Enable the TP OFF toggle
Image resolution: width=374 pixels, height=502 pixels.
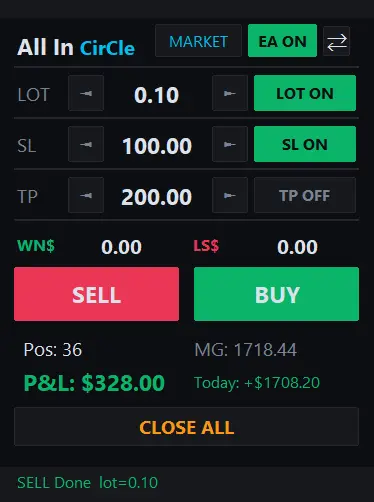[305, 195]
